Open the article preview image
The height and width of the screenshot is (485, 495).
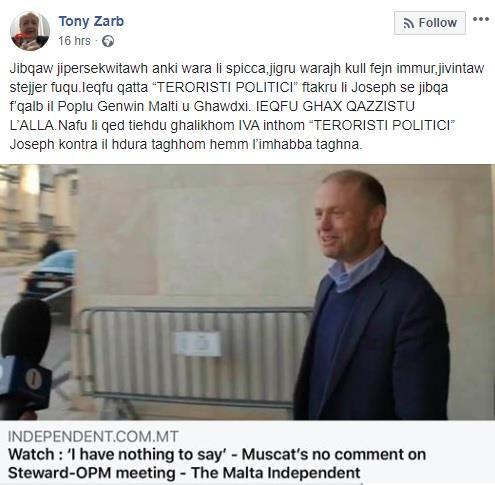pyautogui.click(x=247, y=292)
